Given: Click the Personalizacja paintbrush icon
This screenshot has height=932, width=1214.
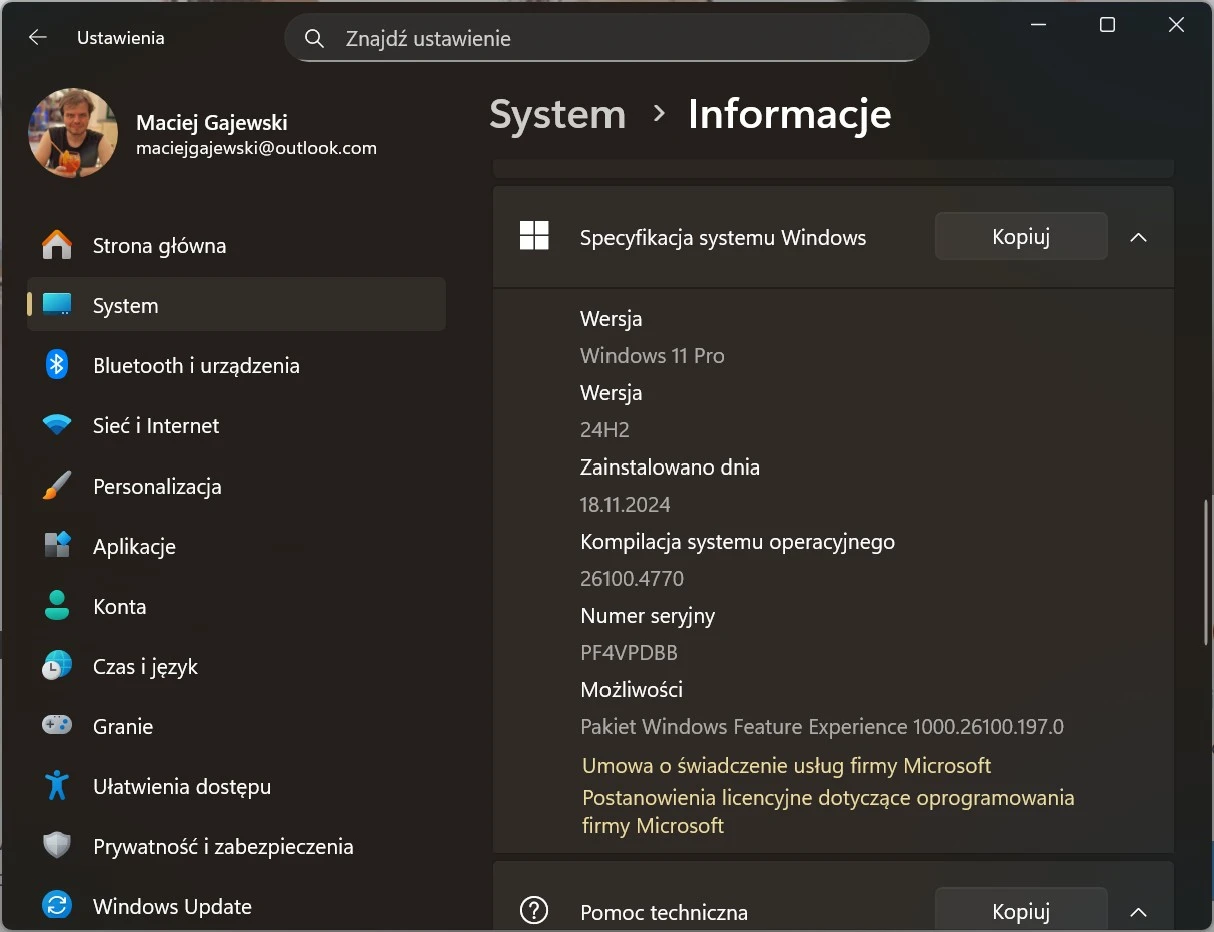Looking at the screenshot, I should tap(57, 486).
